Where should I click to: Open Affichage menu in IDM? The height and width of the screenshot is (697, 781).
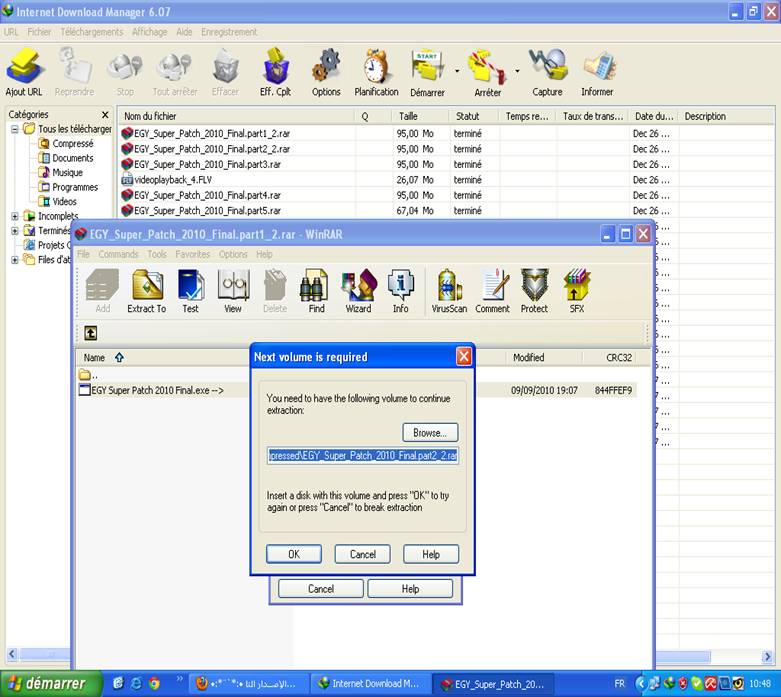149,32
